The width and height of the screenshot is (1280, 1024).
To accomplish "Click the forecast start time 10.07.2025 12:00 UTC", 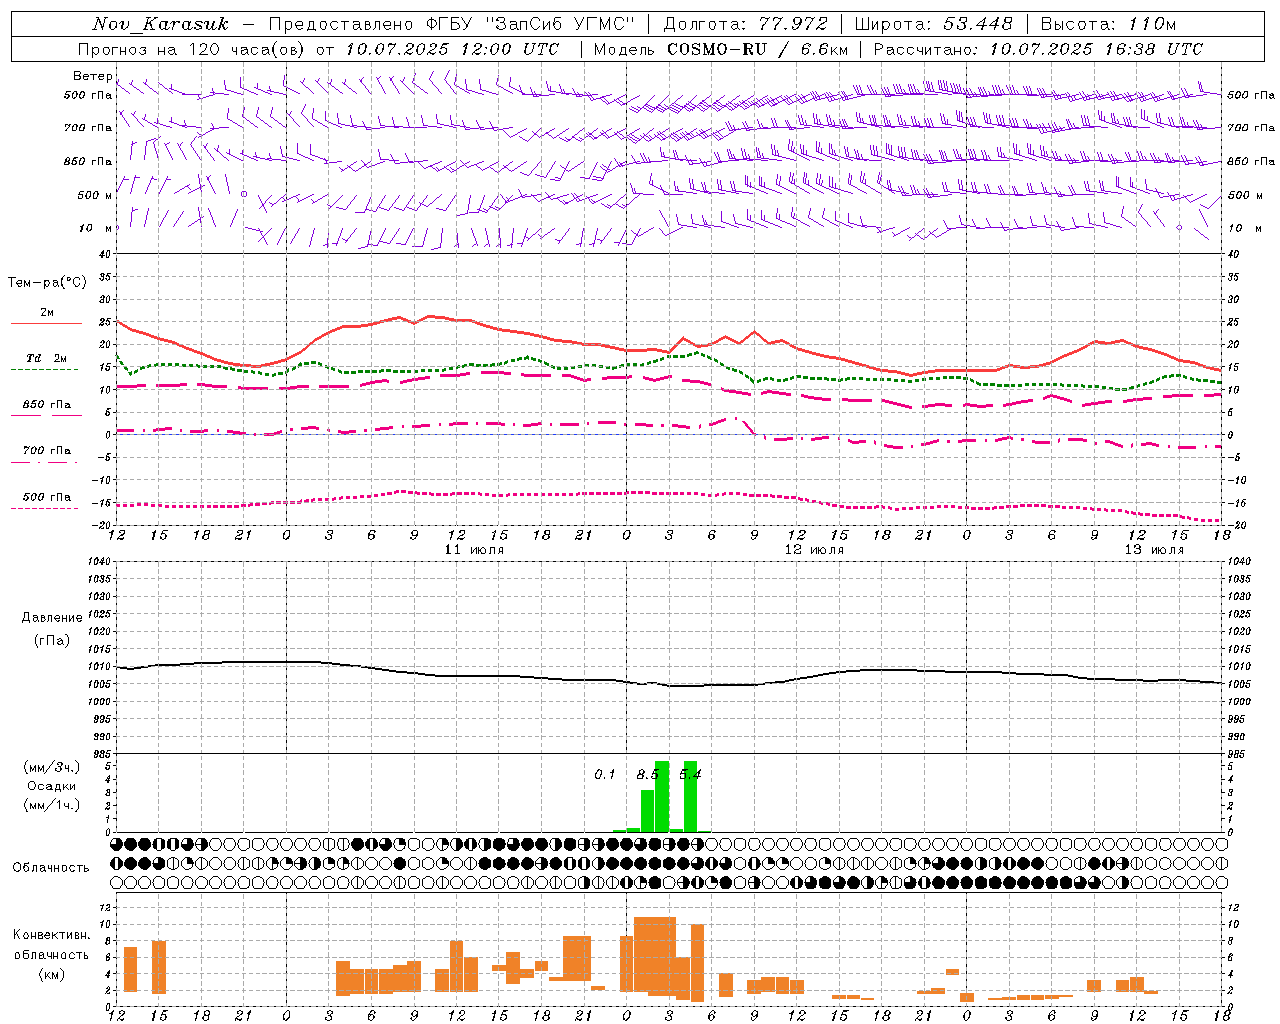I will coord(452,49).
